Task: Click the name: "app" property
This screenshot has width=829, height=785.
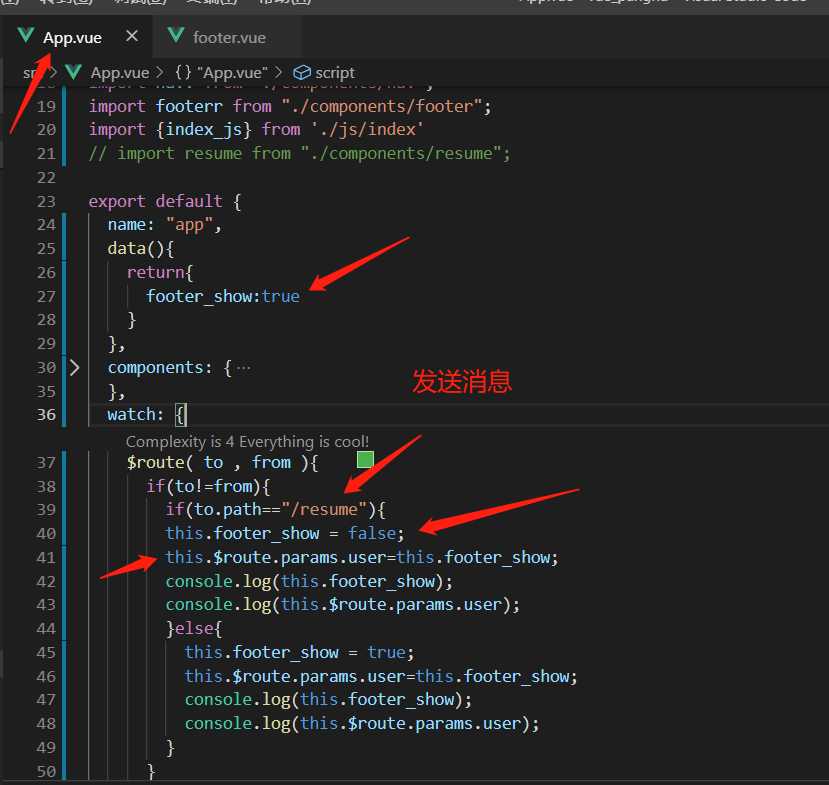Action: coord(164,225)
